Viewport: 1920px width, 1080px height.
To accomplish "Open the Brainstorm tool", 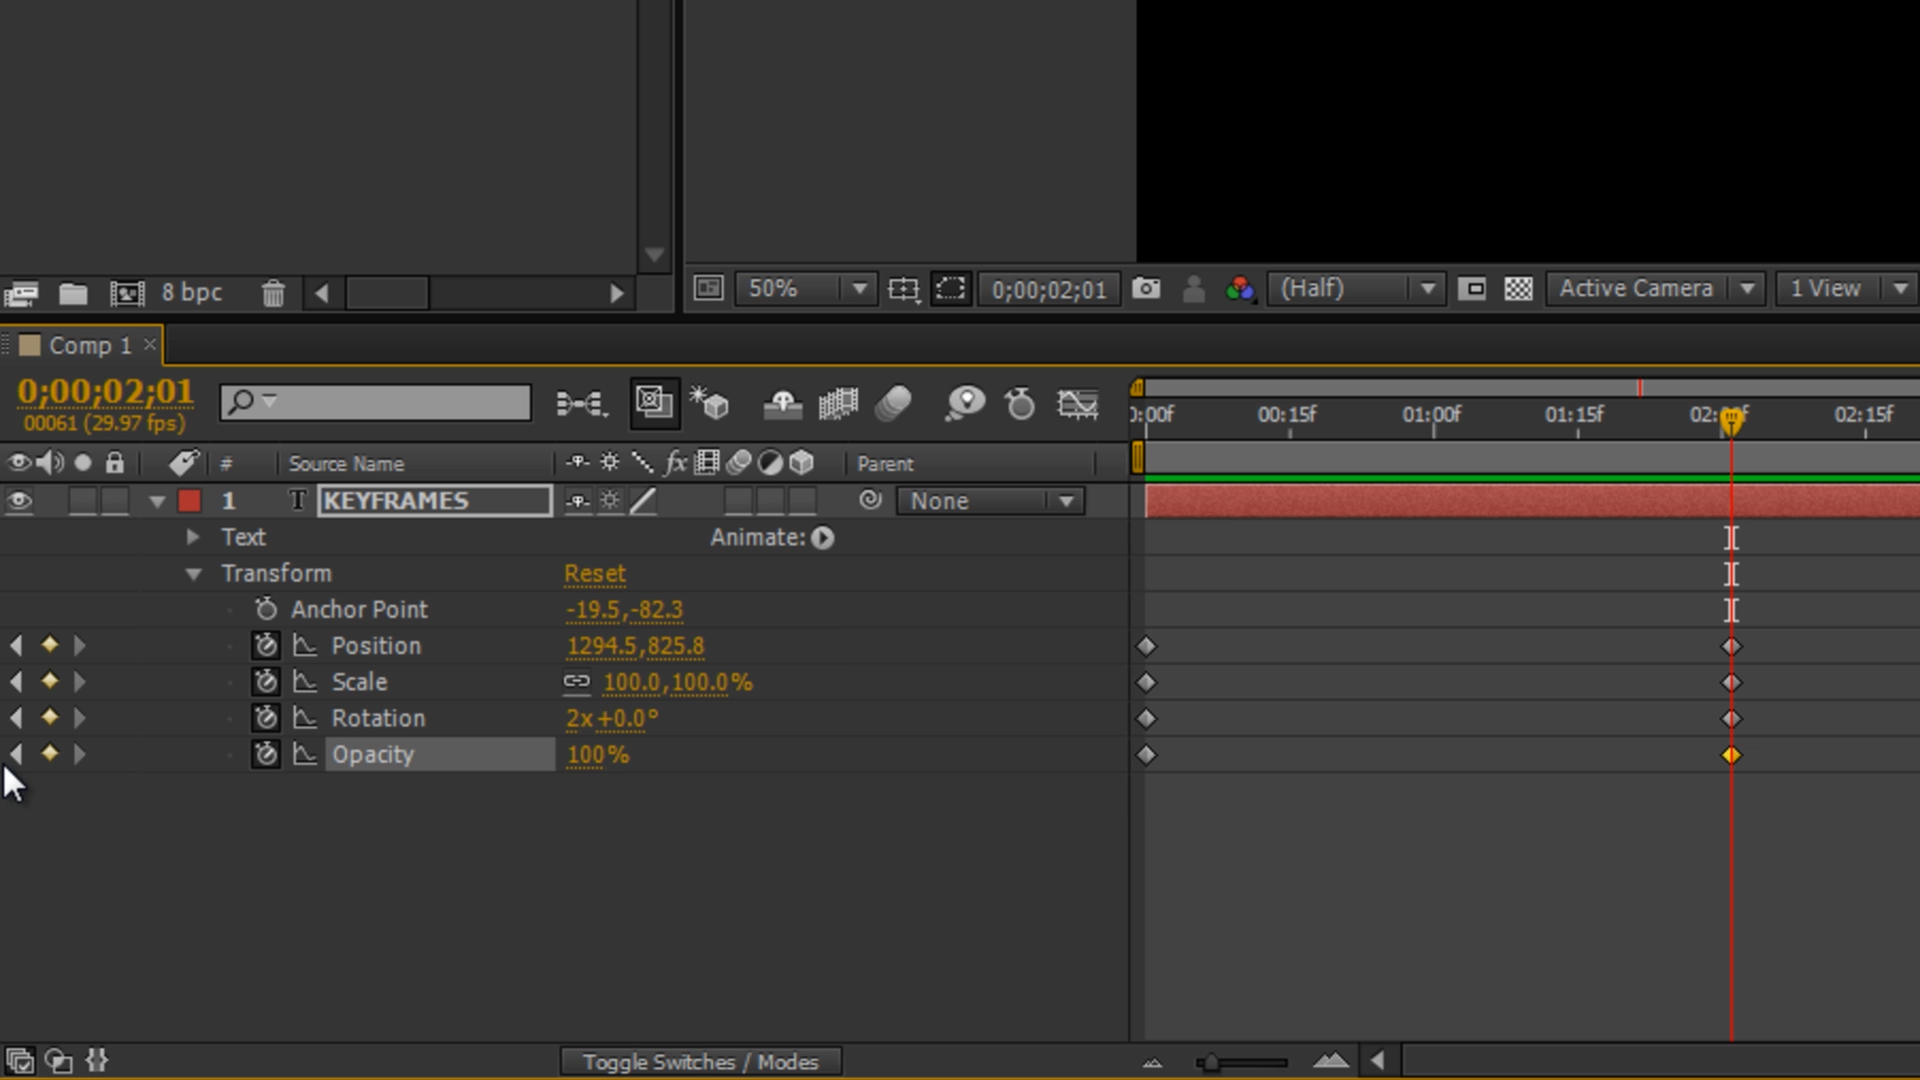I will point(965,403).
